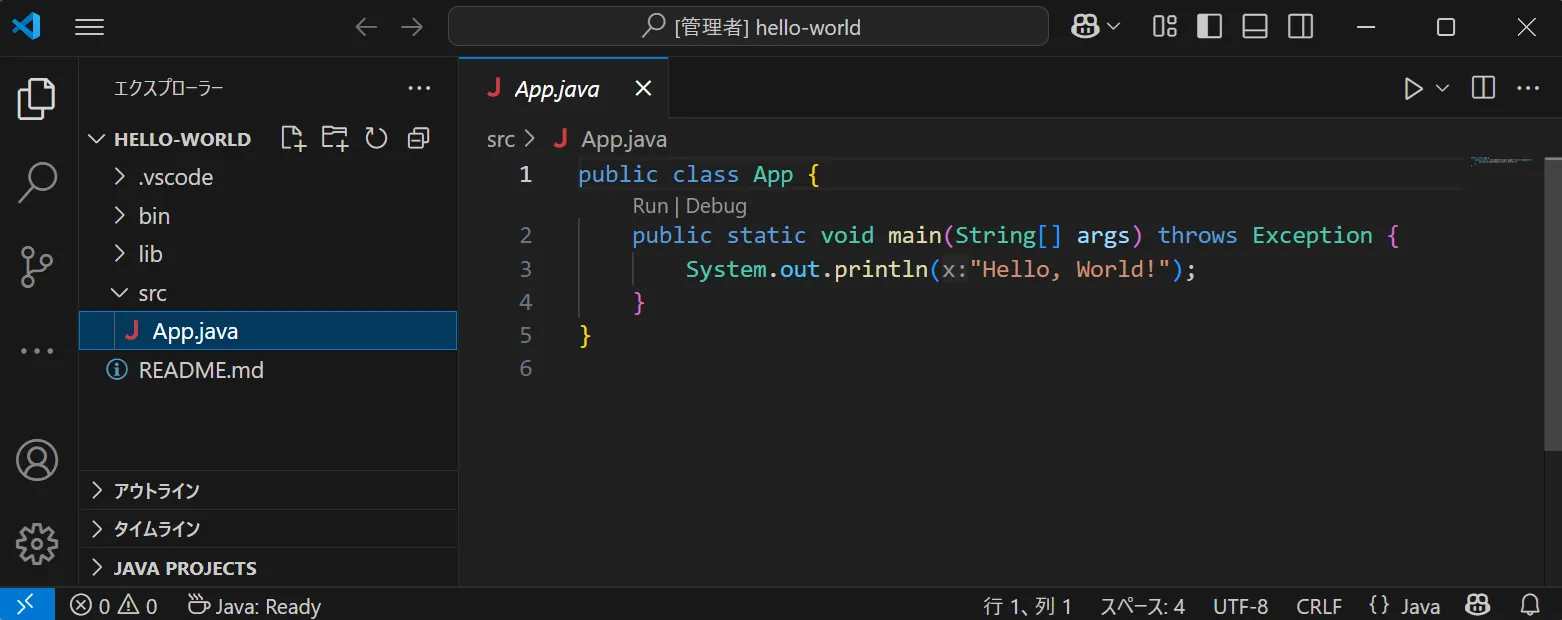
Task: Show additional views via activity bar ellipsis
Action: point(37,351)
